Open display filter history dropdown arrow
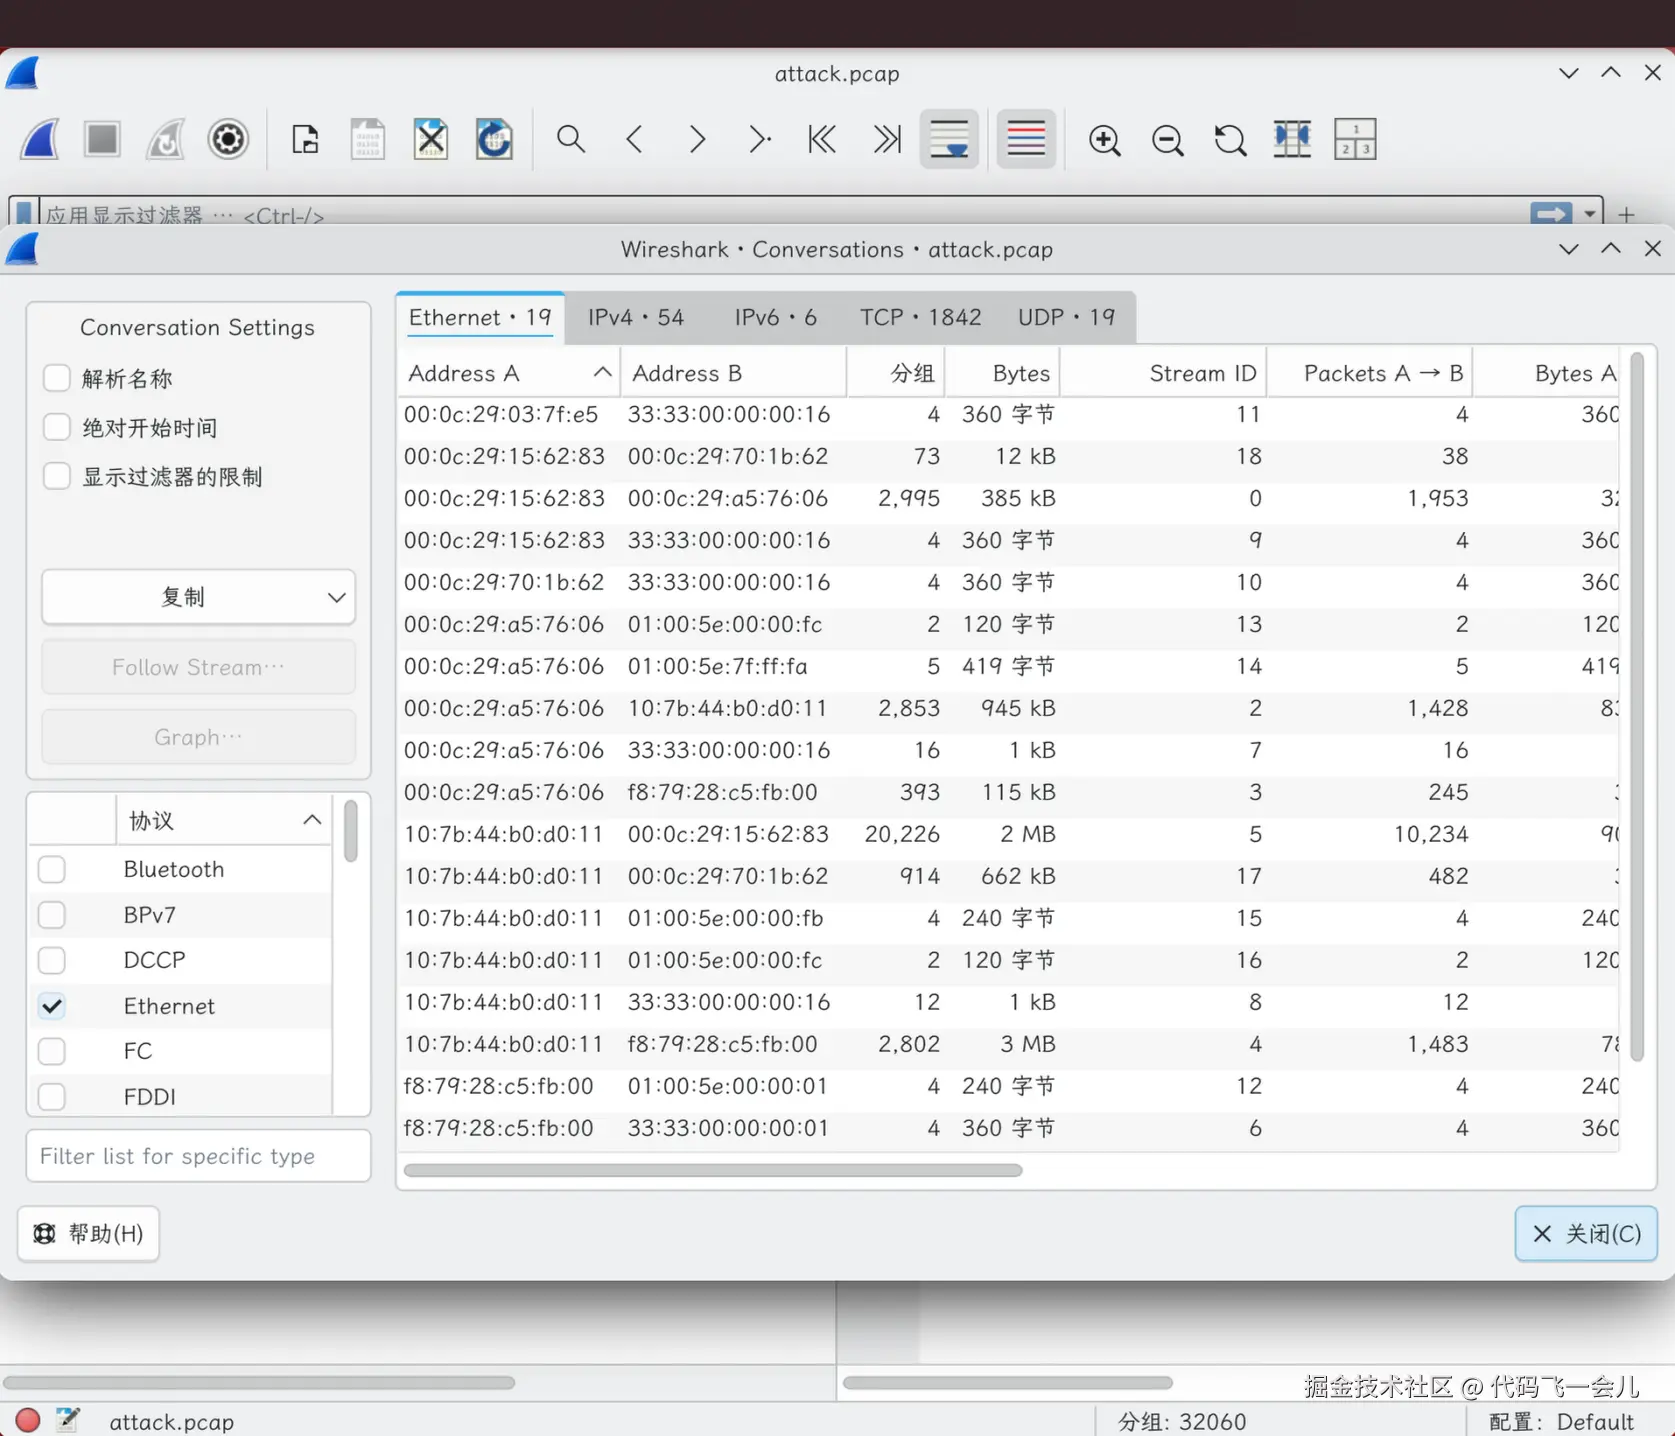1675x1436 pixels. click(1589, 214)
